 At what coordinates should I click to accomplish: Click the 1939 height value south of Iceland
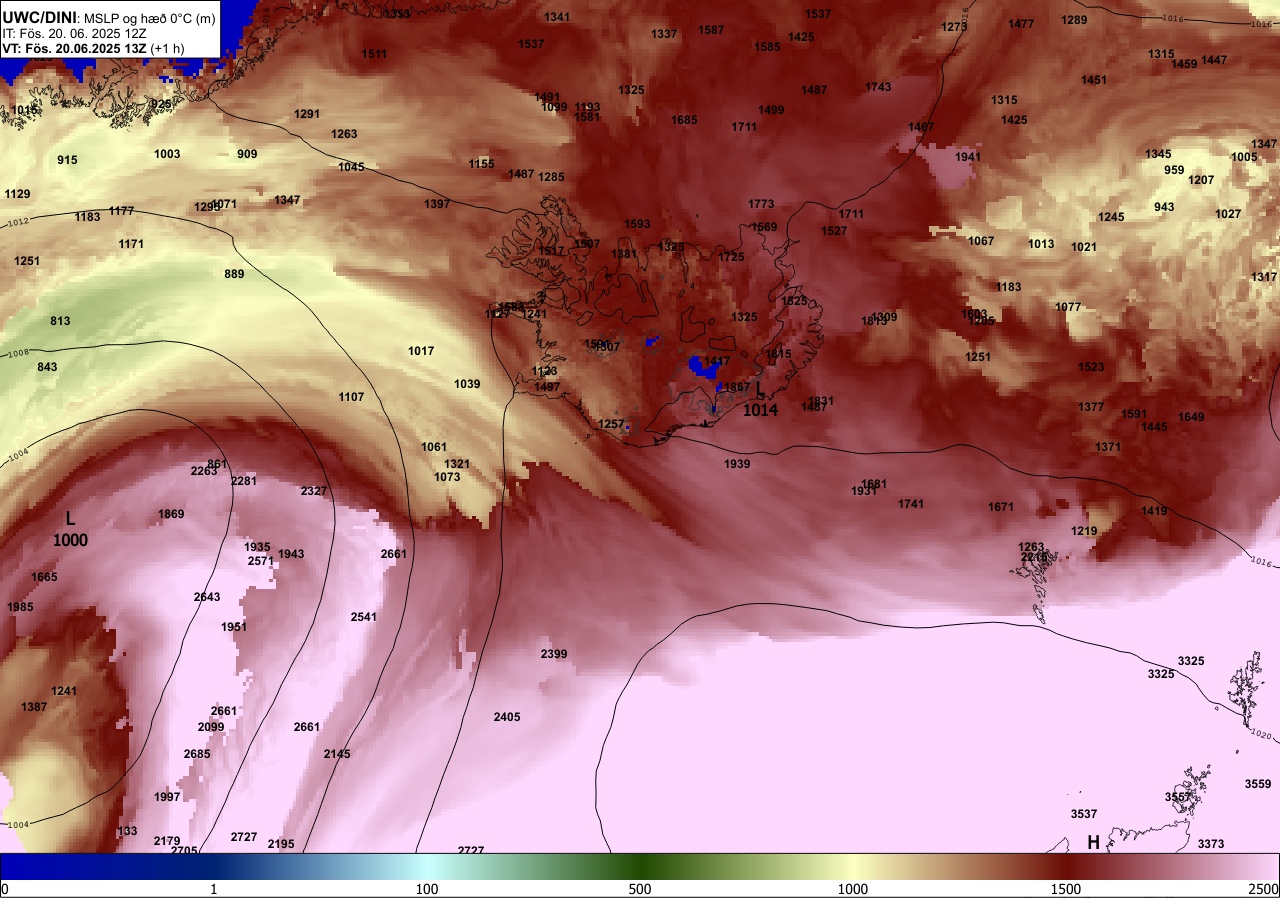[737, 464]
